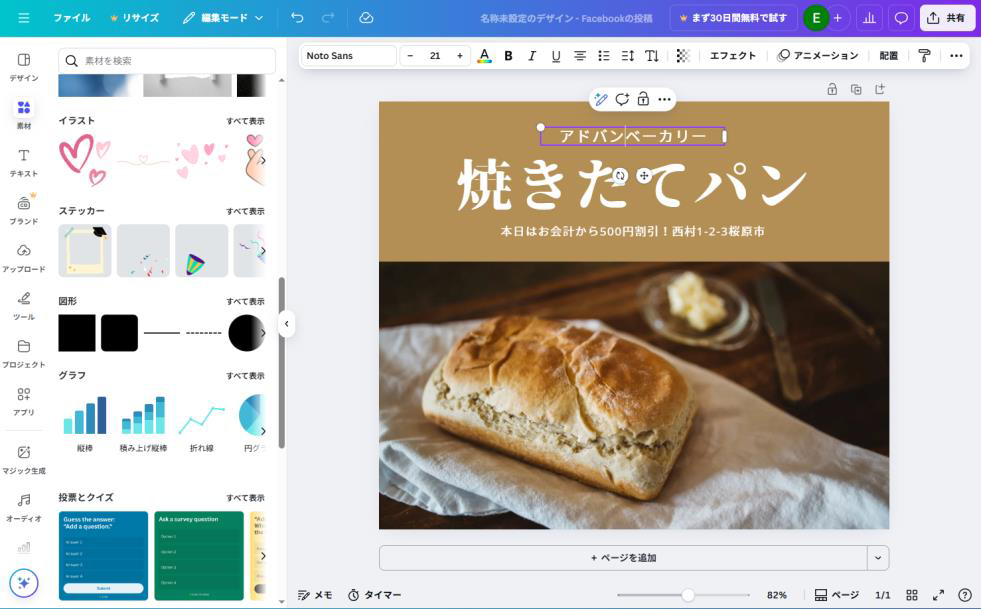Open the 配置 position panel
981x609 pixels.
[x=888, y=56]
